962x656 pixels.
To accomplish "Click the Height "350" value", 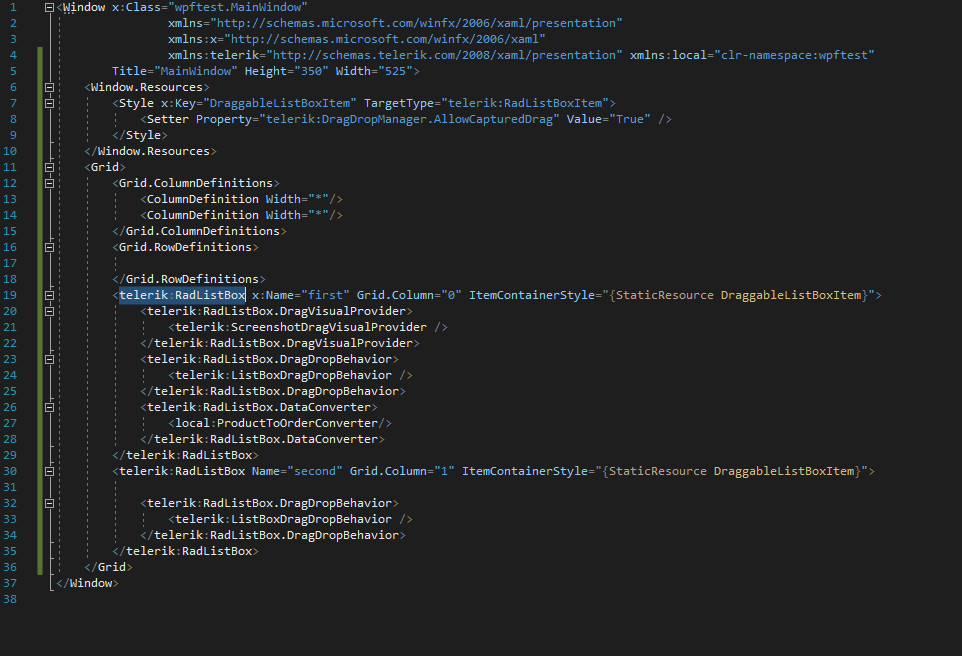I will pyautogui.click(x=311, y=71).
